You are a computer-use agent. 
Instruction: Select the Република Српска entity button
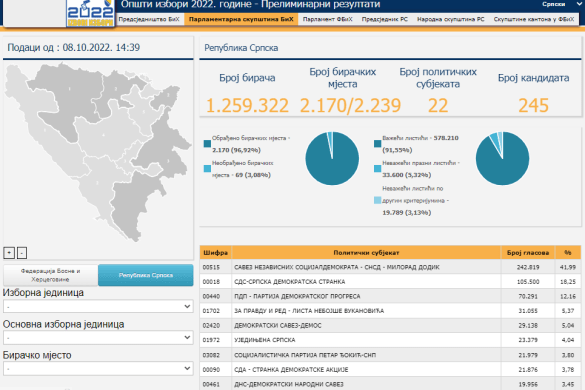[x=146, y=275]
